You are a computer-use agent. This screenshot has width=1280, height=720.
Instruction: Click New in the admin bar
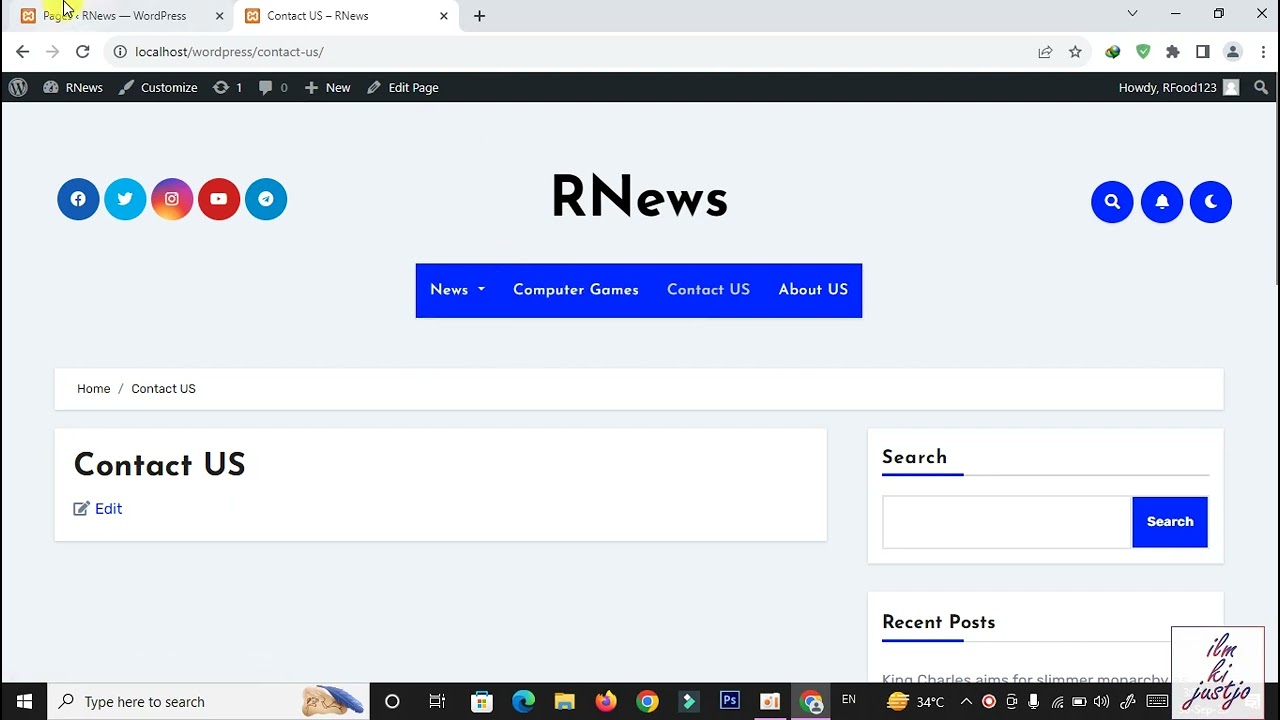tap(327, 87)
